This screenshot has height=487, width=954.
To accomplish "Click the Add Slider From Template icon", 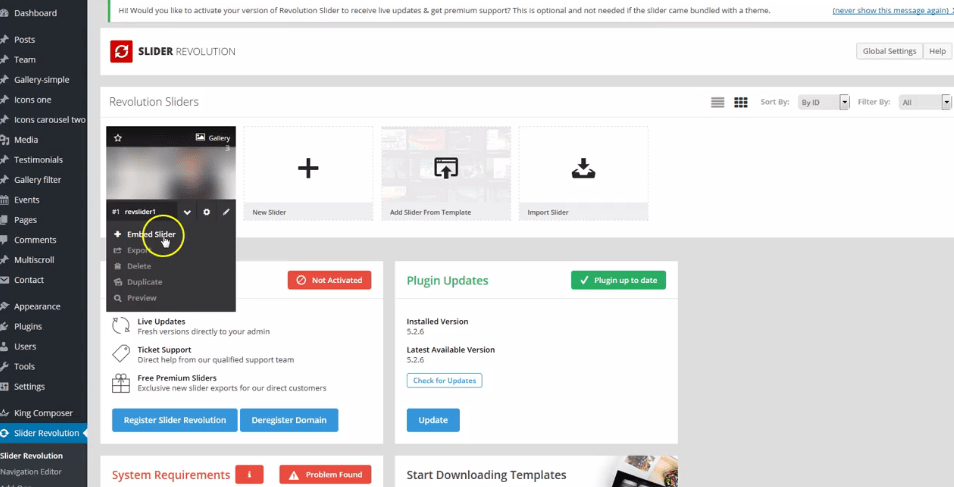I will [445, 168].
